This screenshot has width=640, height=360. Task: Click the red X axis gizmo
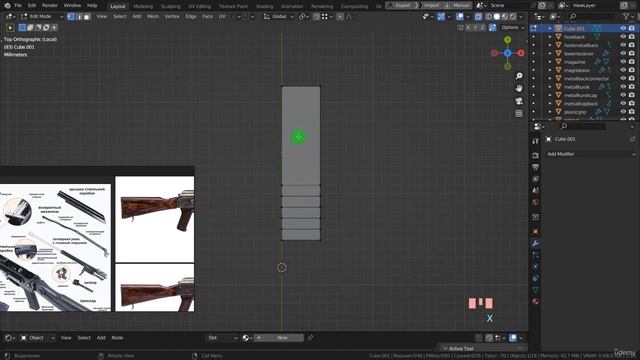(521, 53)
